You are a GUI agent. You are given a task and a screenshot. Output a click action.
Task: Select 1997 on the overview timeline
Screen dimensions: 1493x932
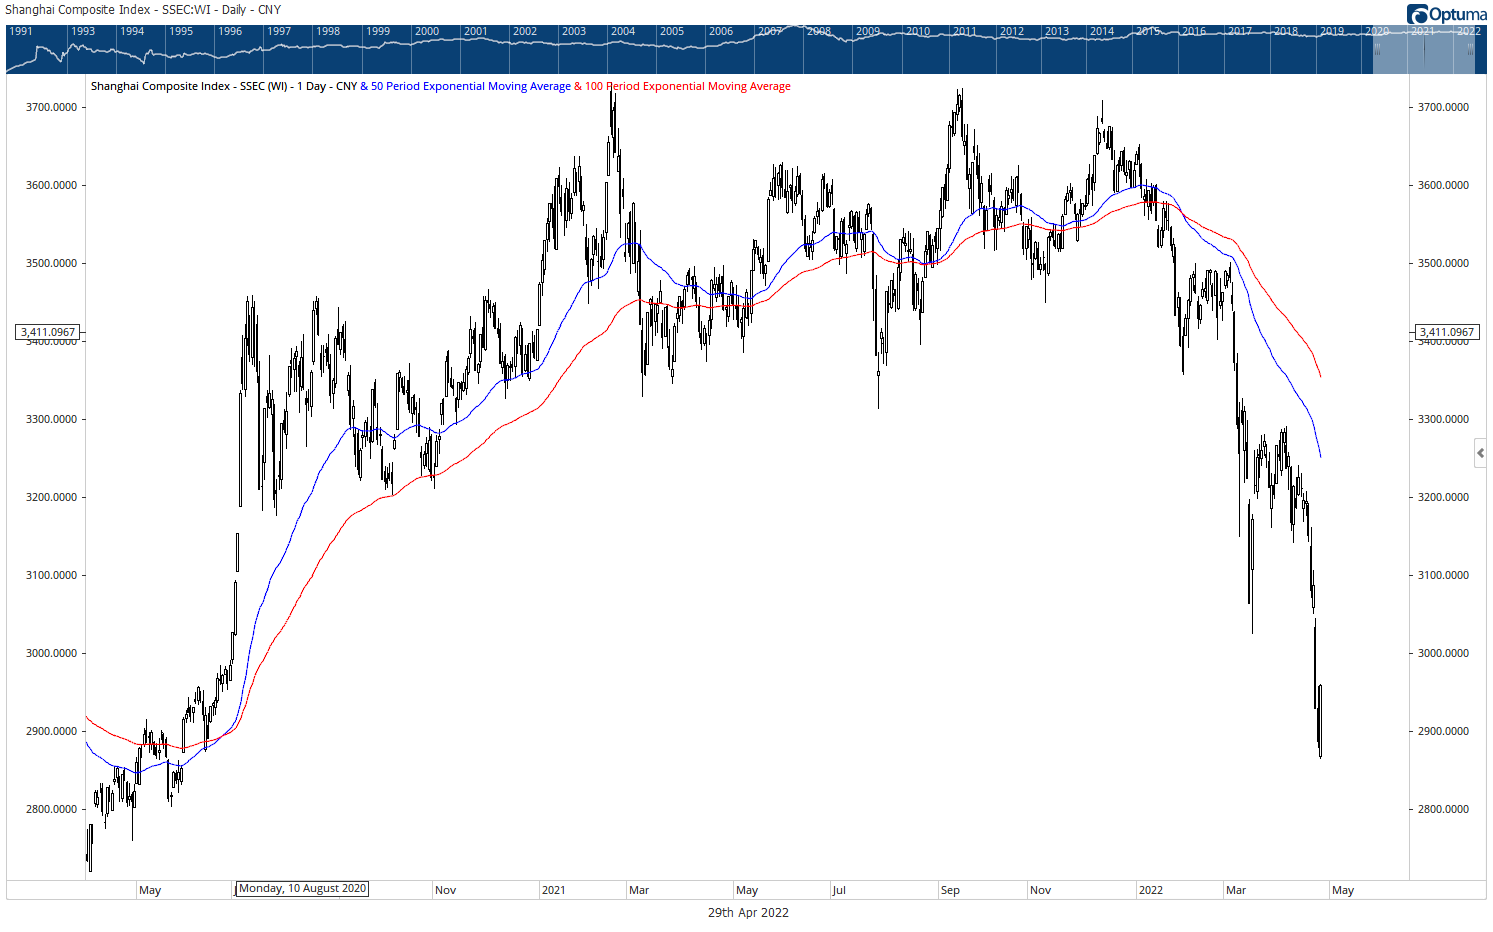pos(279,31)
